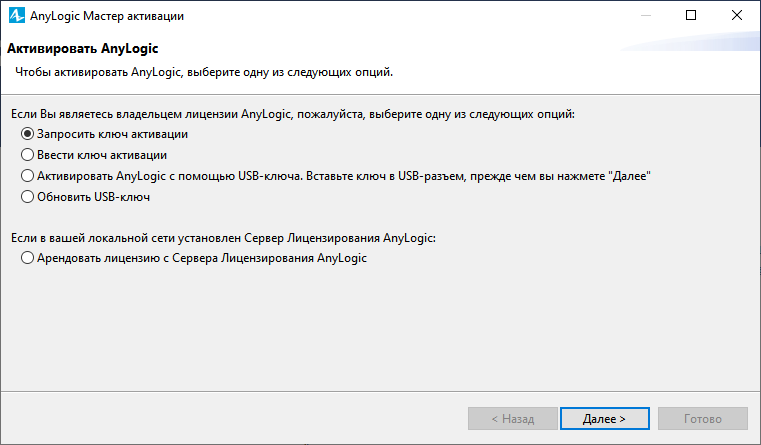Click the AnyLogic logo icon in title bar
The image size is (761, 445).
[17, 16]
